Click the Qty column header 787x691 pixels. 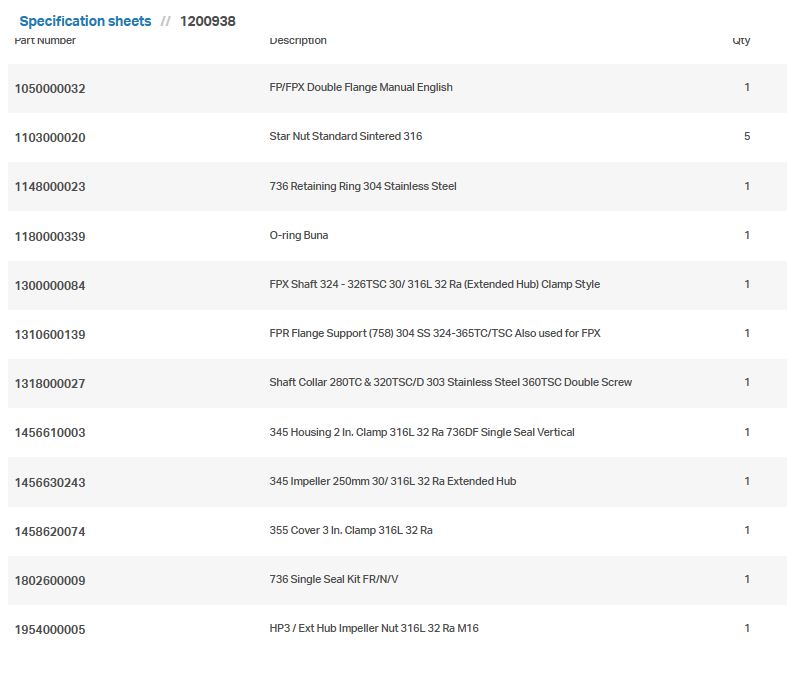pos(741,41)
